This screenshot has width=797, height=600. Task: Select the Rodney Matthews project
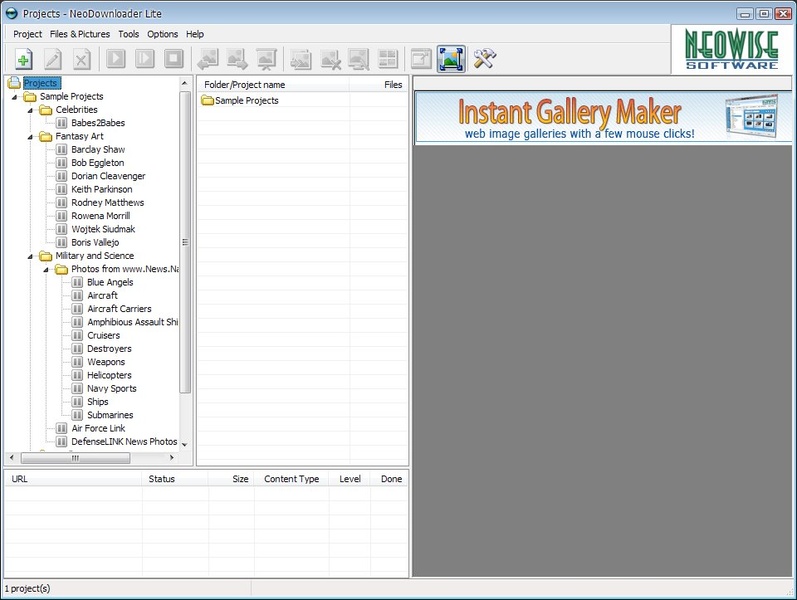[x=108, y=202]
